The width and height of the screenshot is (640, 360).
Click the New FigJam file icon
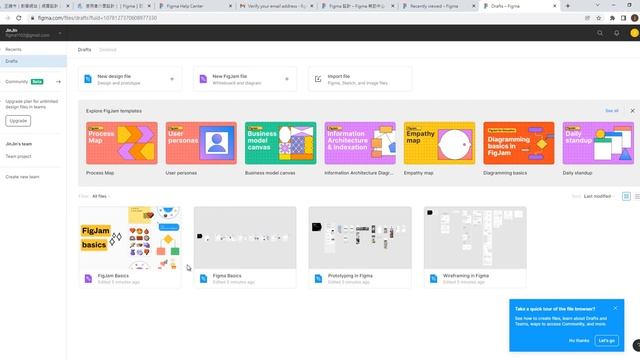(203, 79)
